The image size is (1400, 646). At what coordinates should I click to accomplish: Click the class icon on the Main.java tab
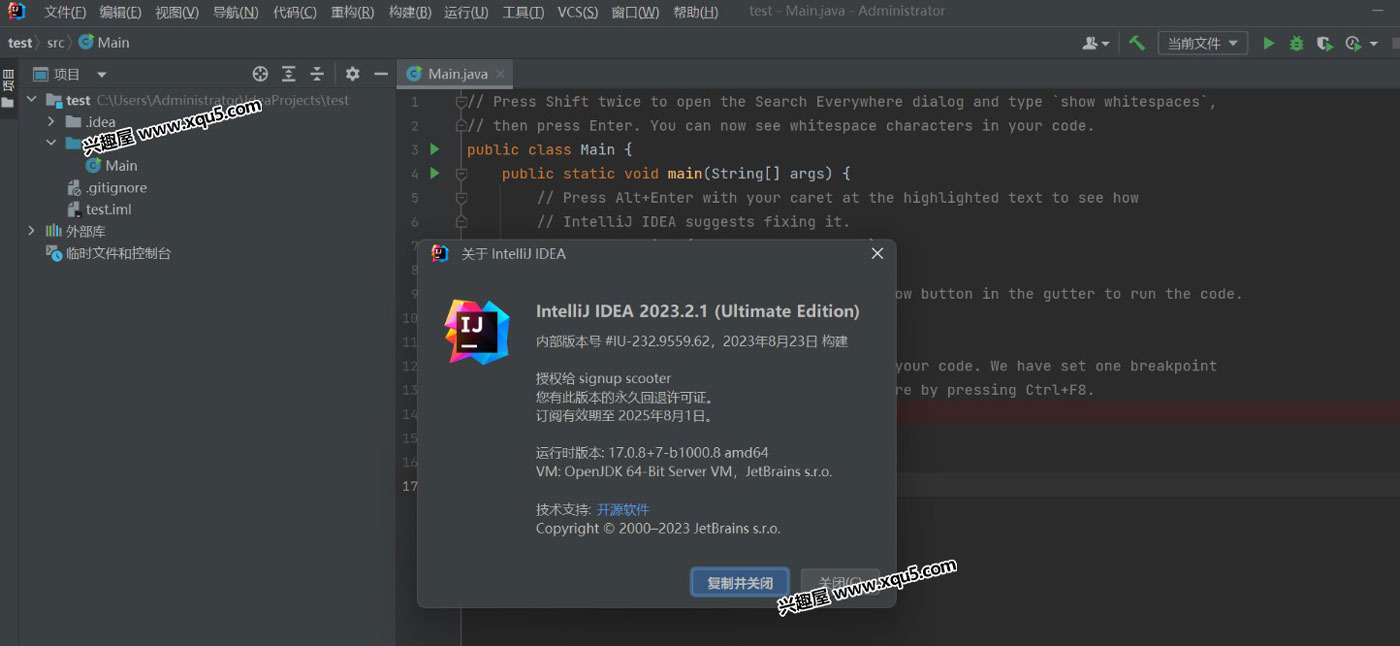(x=414, y=74)
